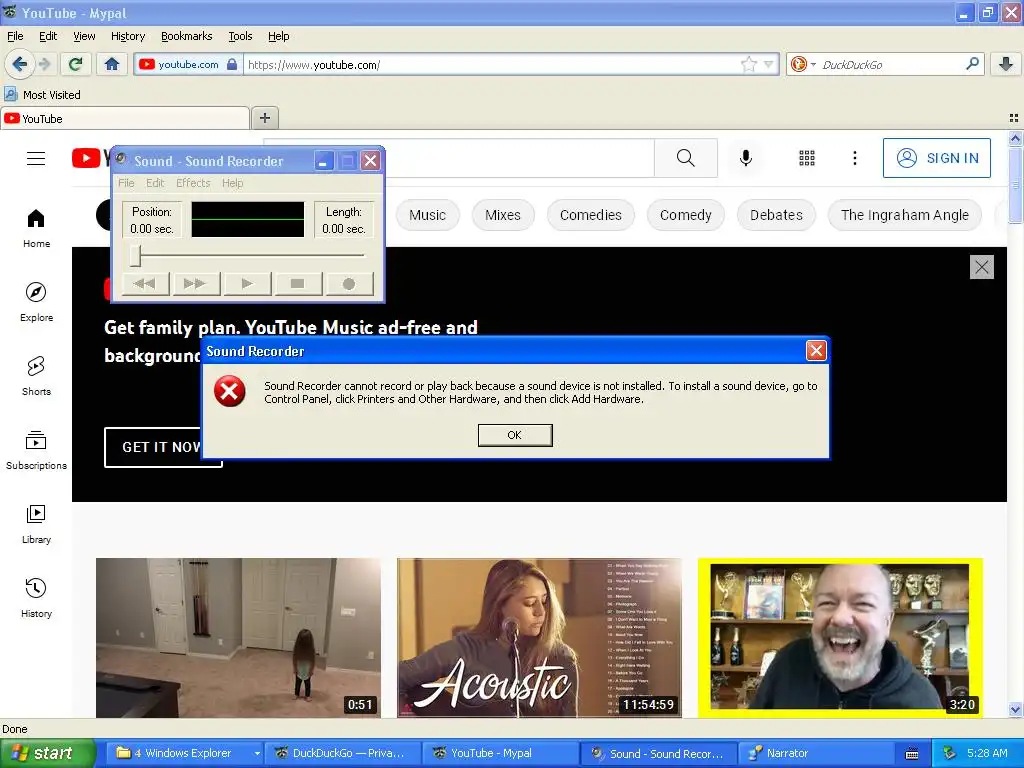Open the Effects menu in Sound Recorder
The width and height of the screenshot is (1024, 768).
coord(193,183)
